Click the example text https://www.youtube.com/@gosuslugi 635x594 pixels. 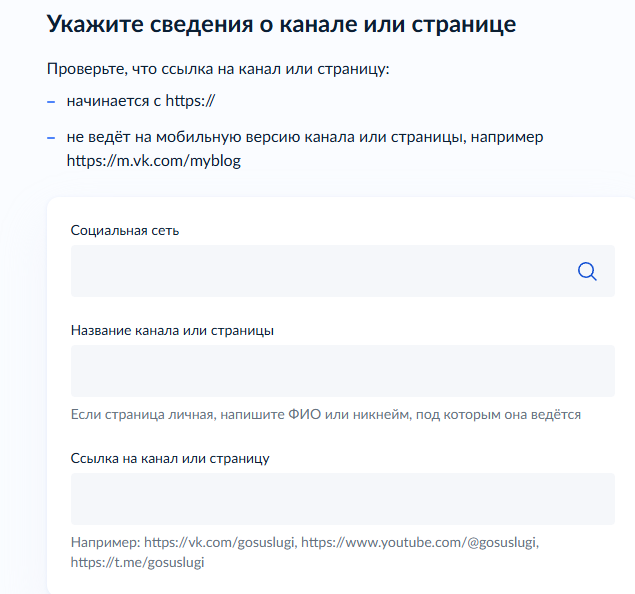coord(419,542)
